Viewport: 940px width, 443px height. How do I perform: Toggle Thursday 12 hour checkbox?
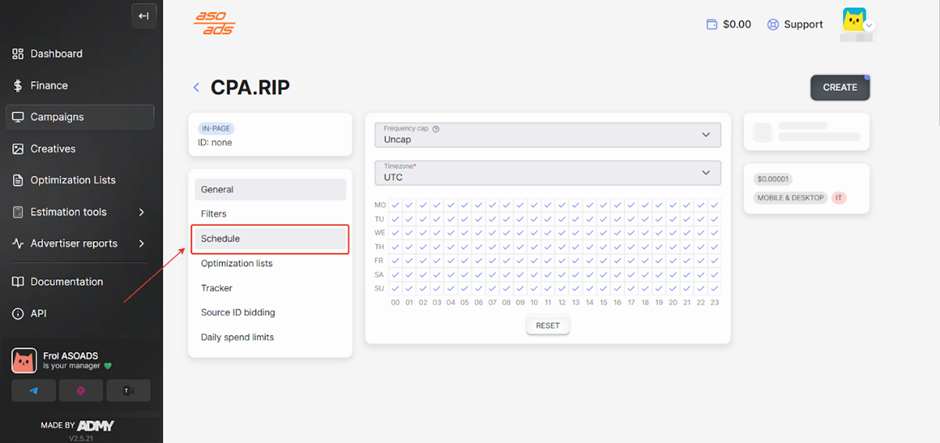pyautogui.click(x=562, y=246)
